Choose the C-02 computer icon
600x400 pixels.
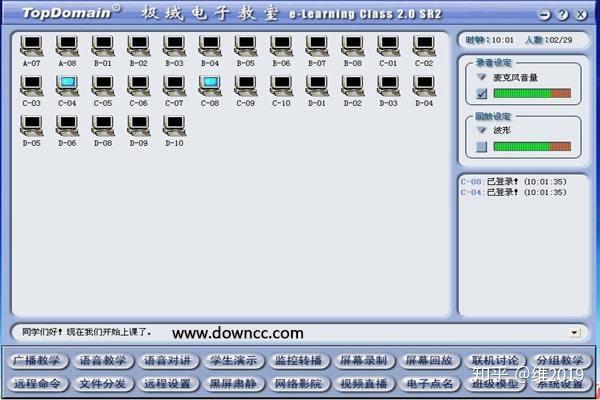[x=424, y=51]
